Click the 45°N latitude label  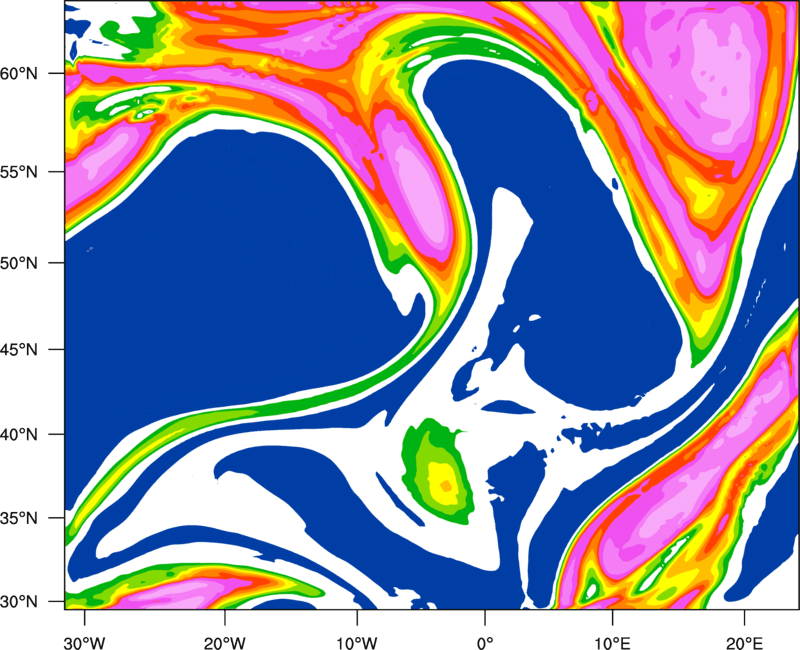point(19,349)
